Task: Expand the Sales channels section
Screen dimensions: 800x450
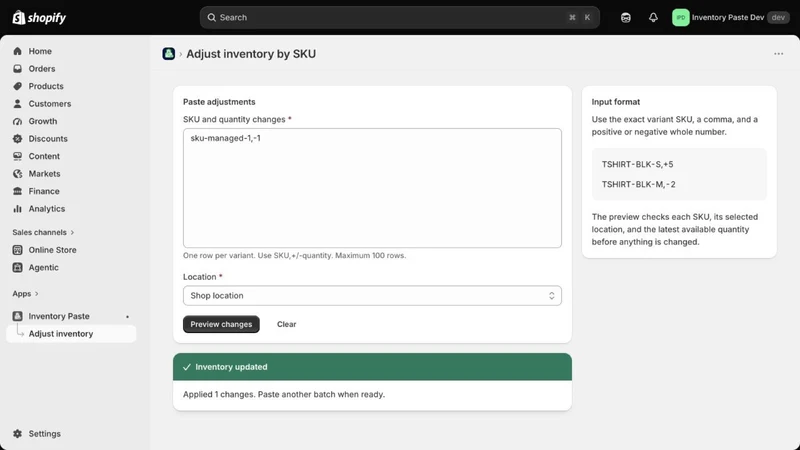Action: [43, 232]
